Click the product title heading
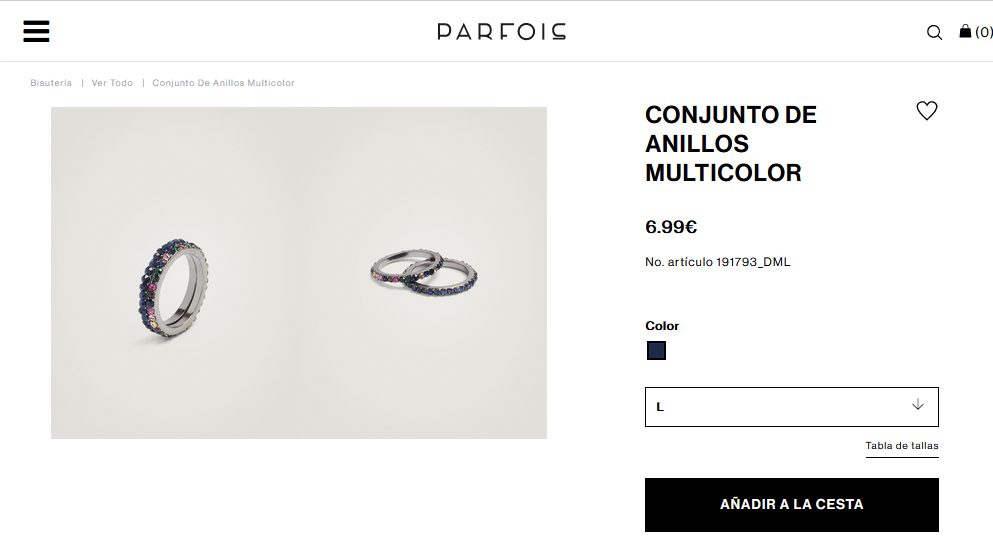Viewport: 993px width, 543px height. 731,144
